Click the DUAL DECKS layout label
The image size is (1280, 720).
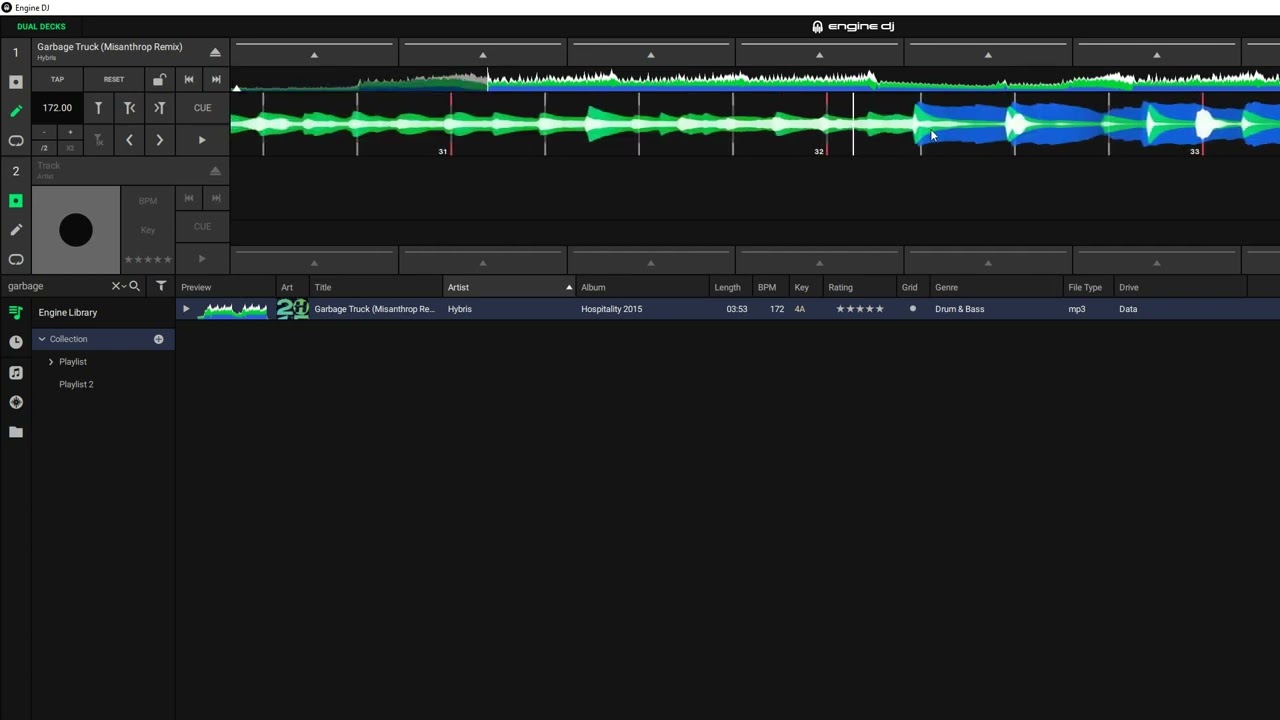41,26
